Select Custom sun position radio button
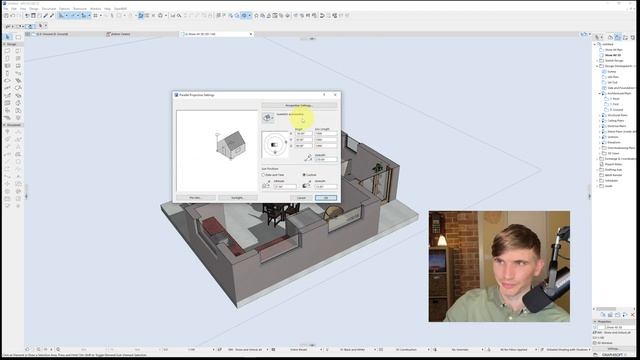The width and height of the screenshot is (640, 360). click(x=304, y=175)
